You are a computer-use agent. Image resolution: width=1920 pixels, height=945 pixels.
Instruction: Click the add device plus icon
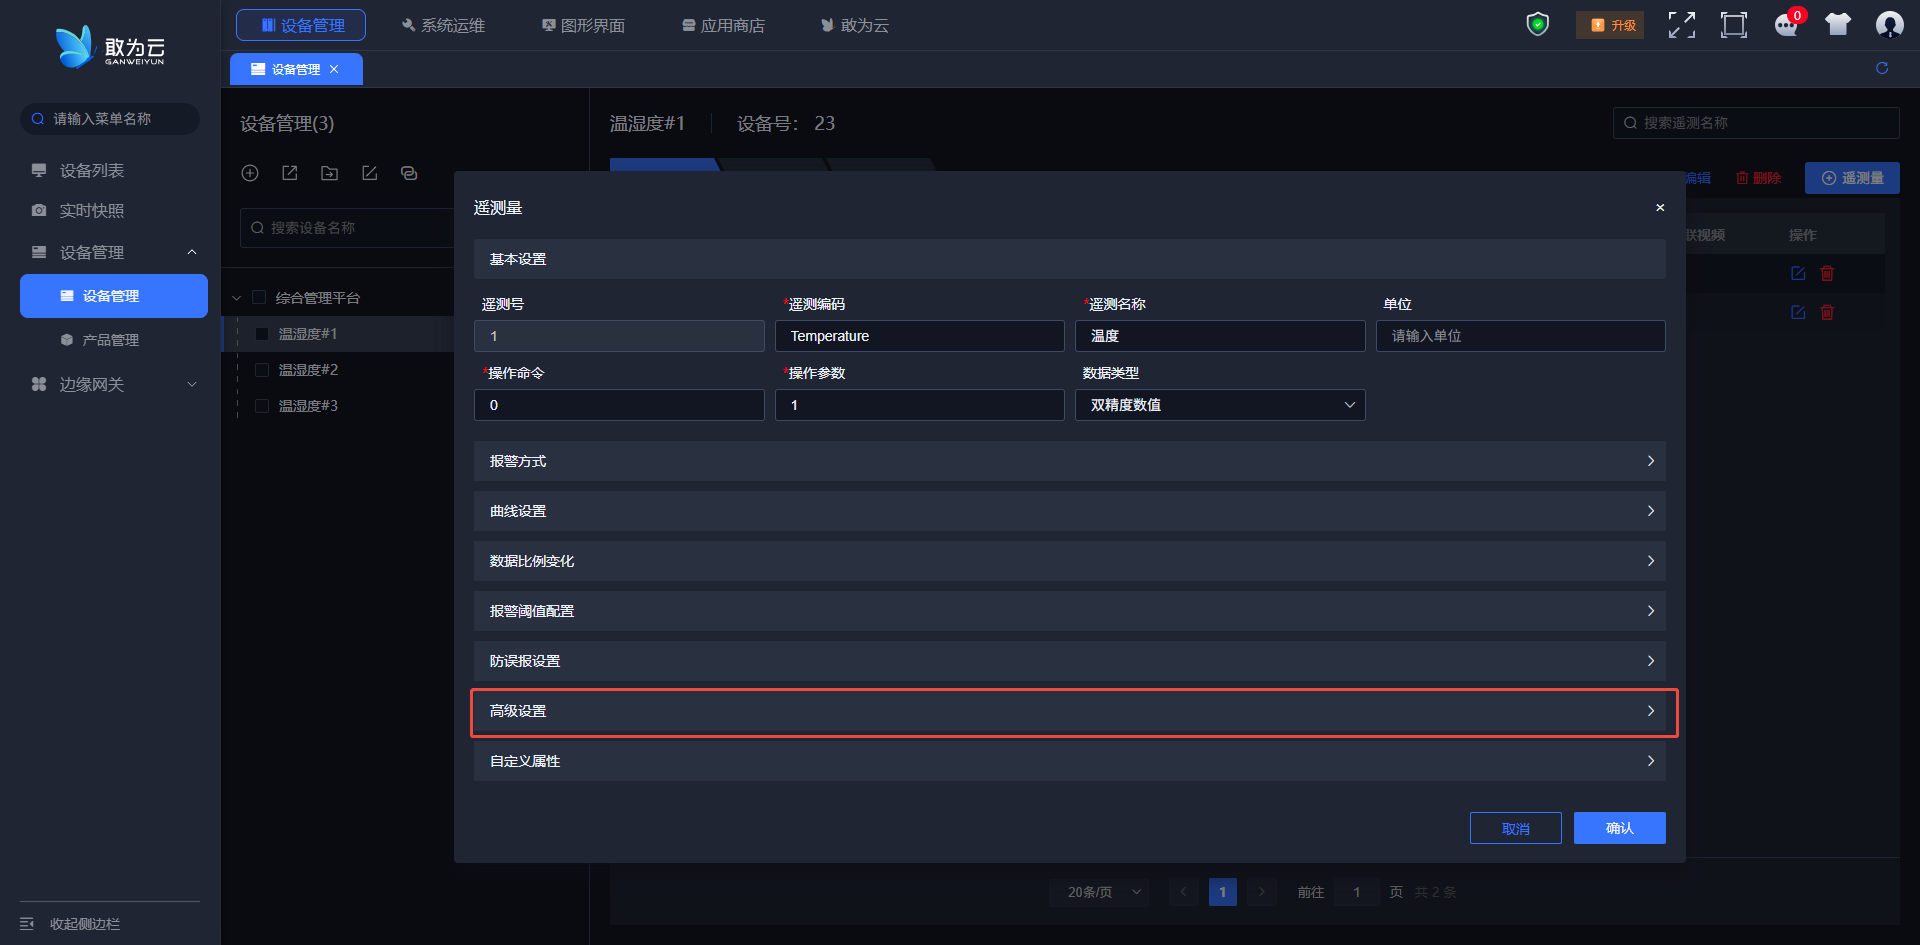tap(250, 173)
